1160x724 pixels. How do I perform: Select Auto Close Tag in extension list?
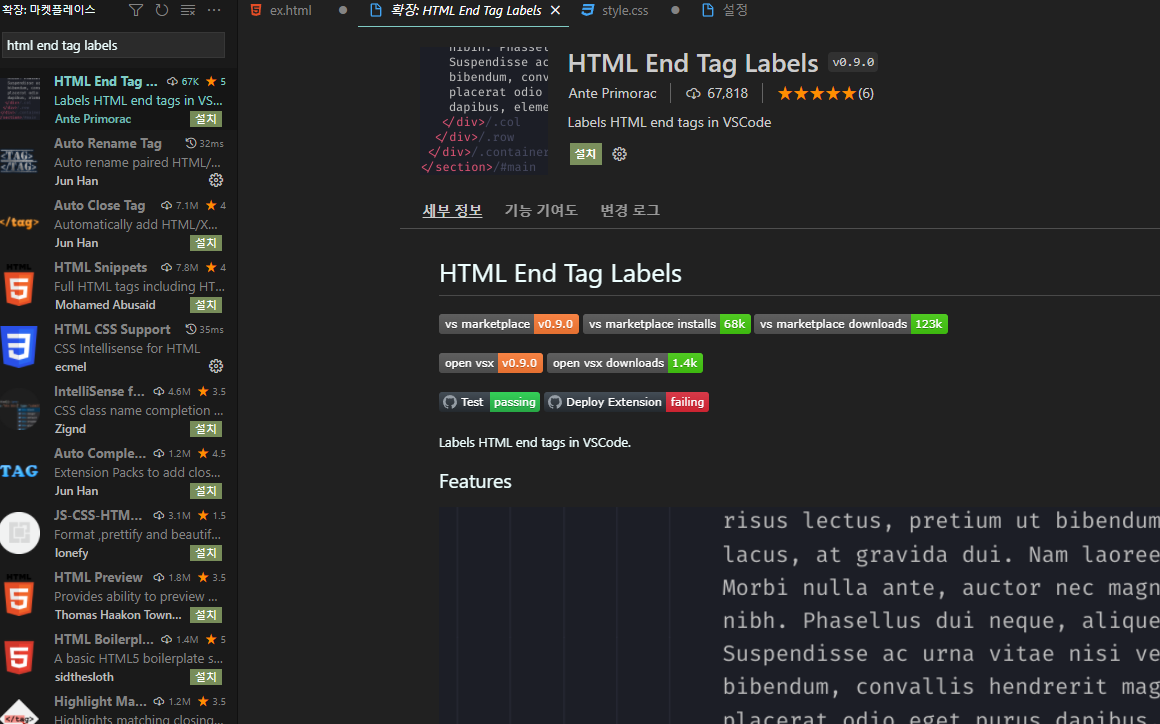pyautogui.click(x=118, y=223)
